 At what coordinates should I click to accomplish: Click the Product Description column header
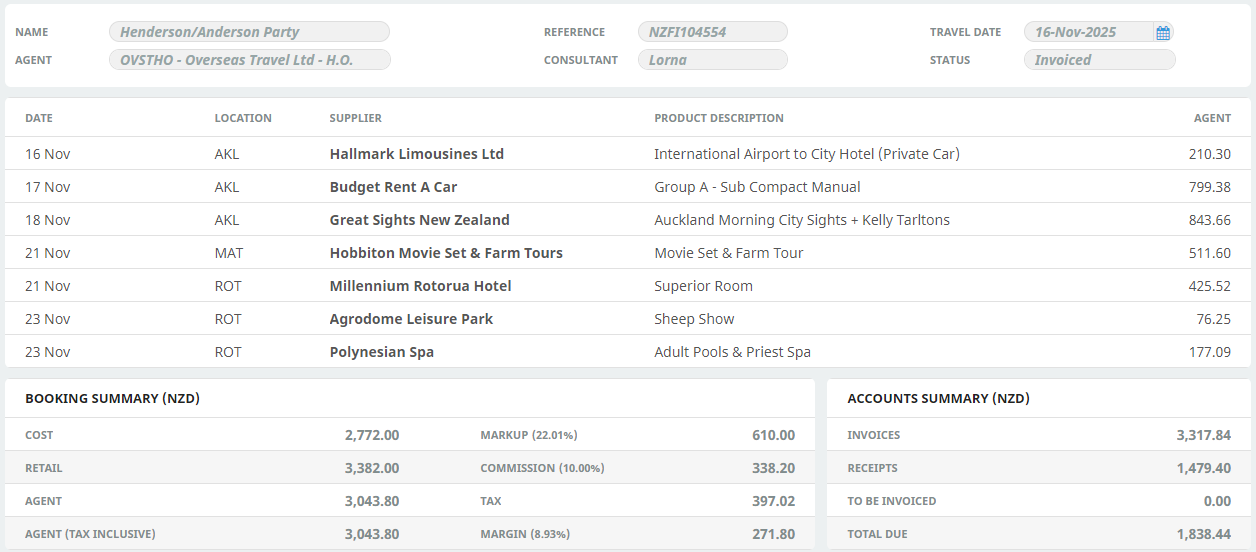click(x=718, y=118)
